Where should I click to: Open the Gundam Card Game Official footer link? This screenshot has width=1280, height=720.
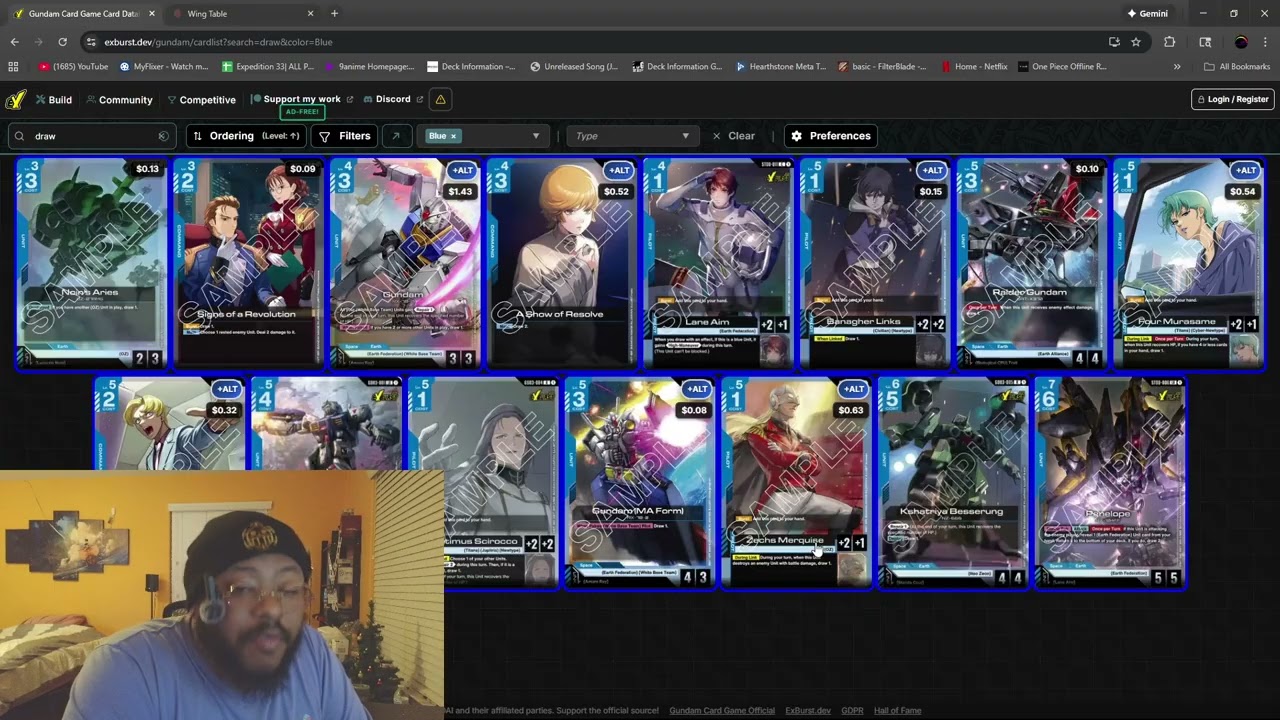pos(722,711)
